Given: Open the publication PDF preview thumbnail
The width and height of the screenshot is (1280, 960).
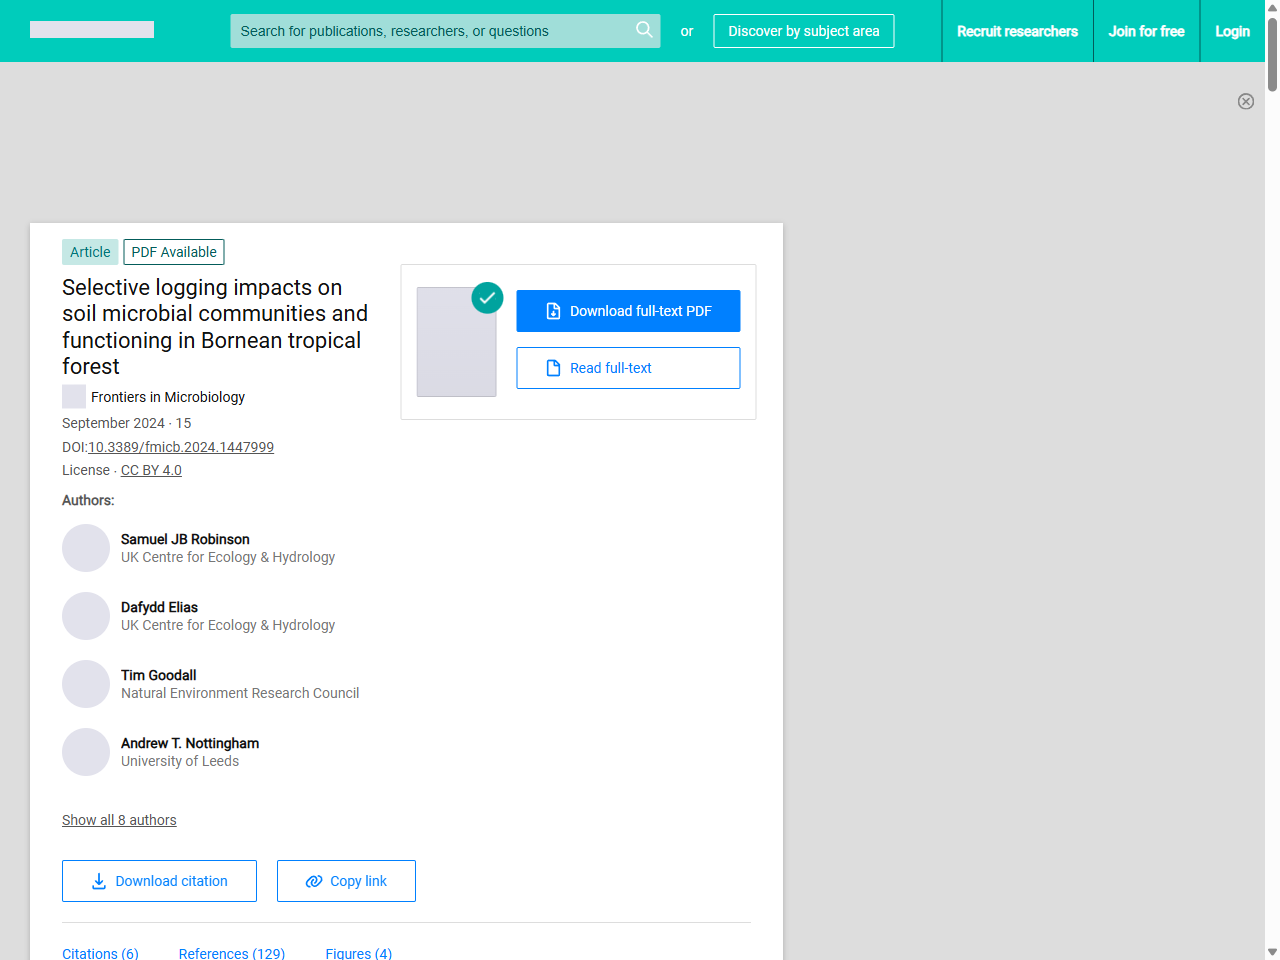Looking at the screenshot, I should 457,342.
